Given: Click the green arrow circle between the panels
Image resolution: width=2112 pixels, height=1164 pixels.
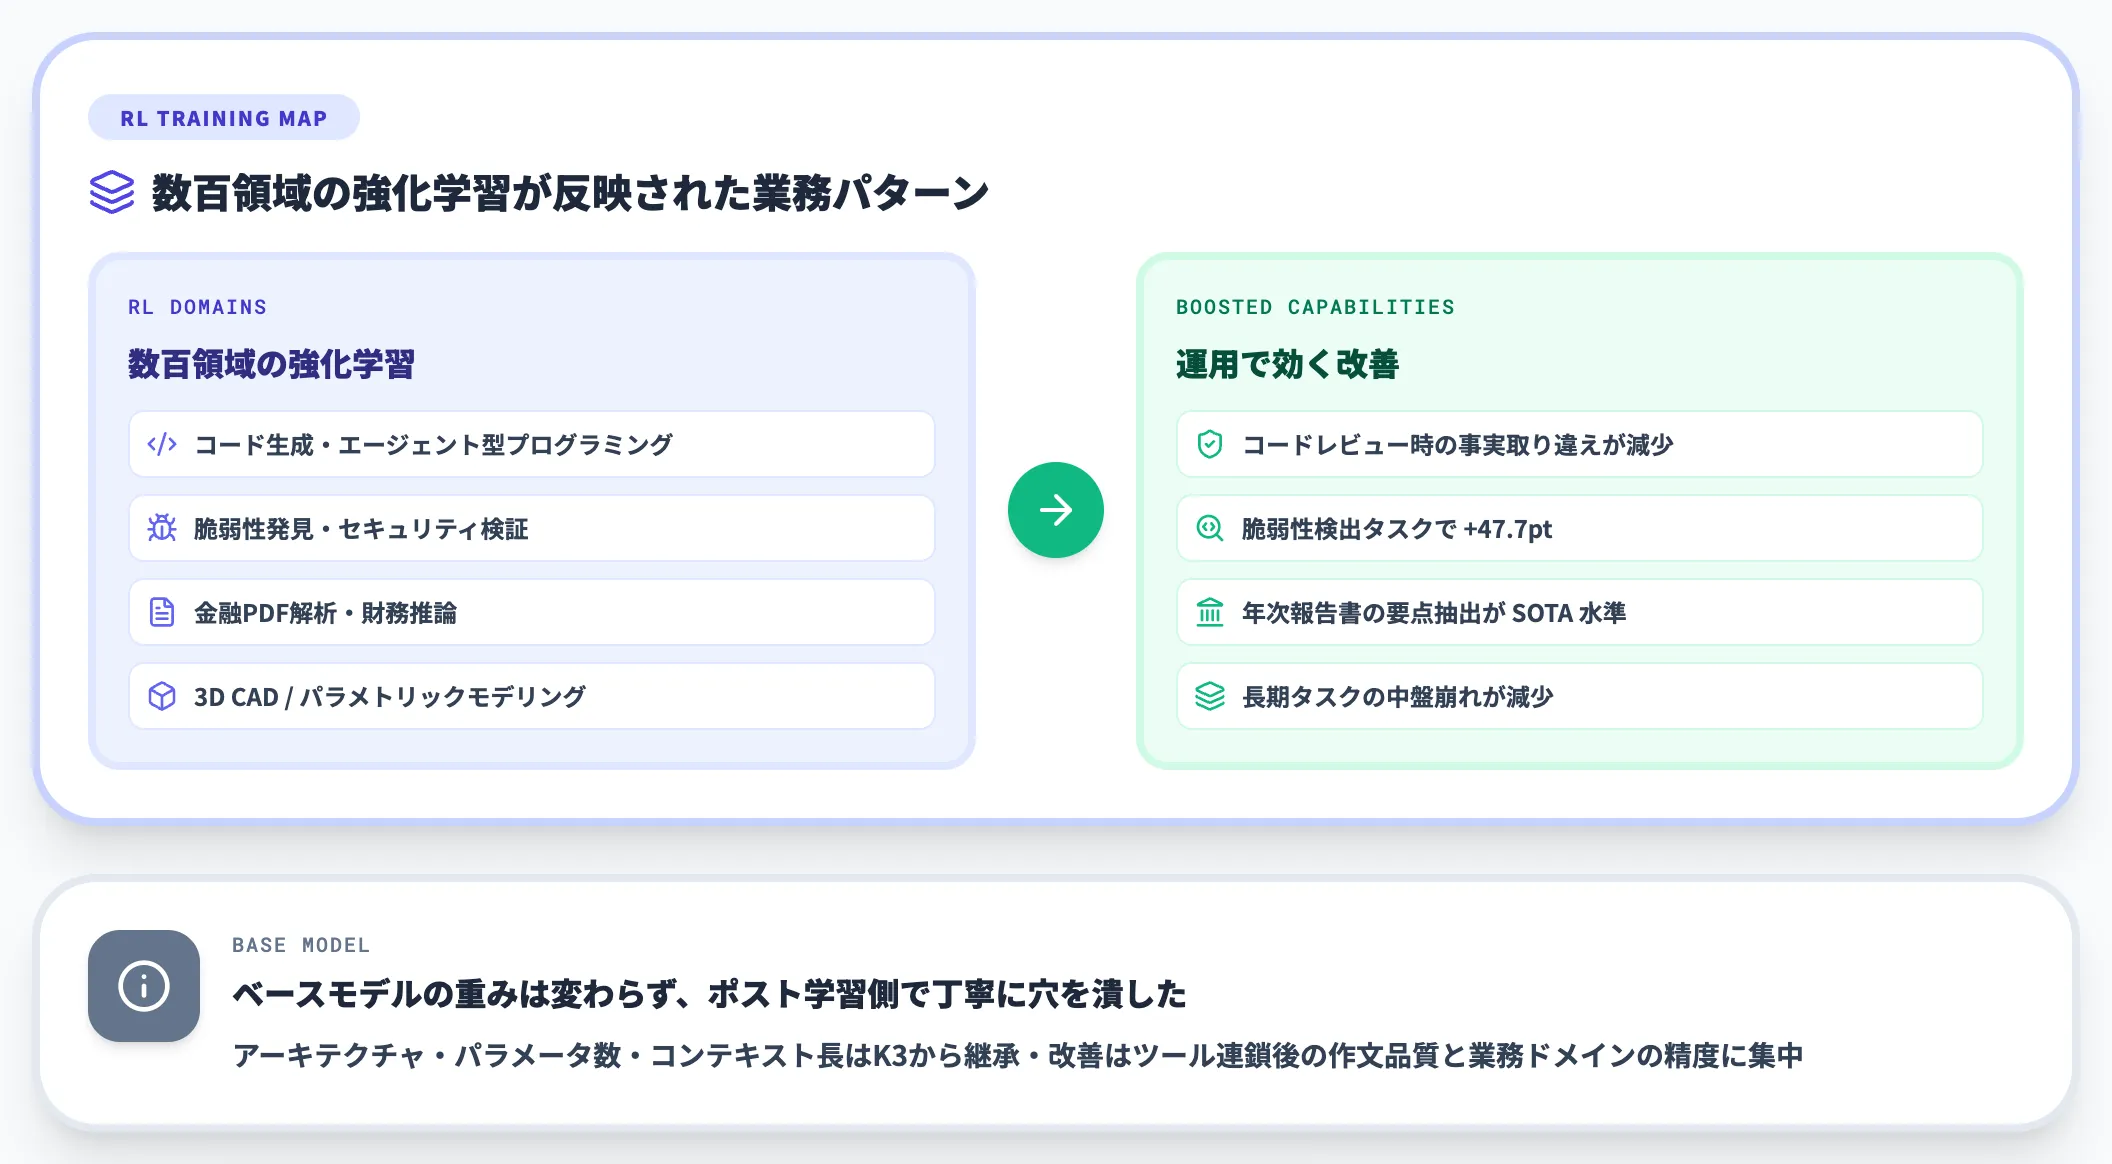Looking at the screenshot, I should (x=1056, y=510).
